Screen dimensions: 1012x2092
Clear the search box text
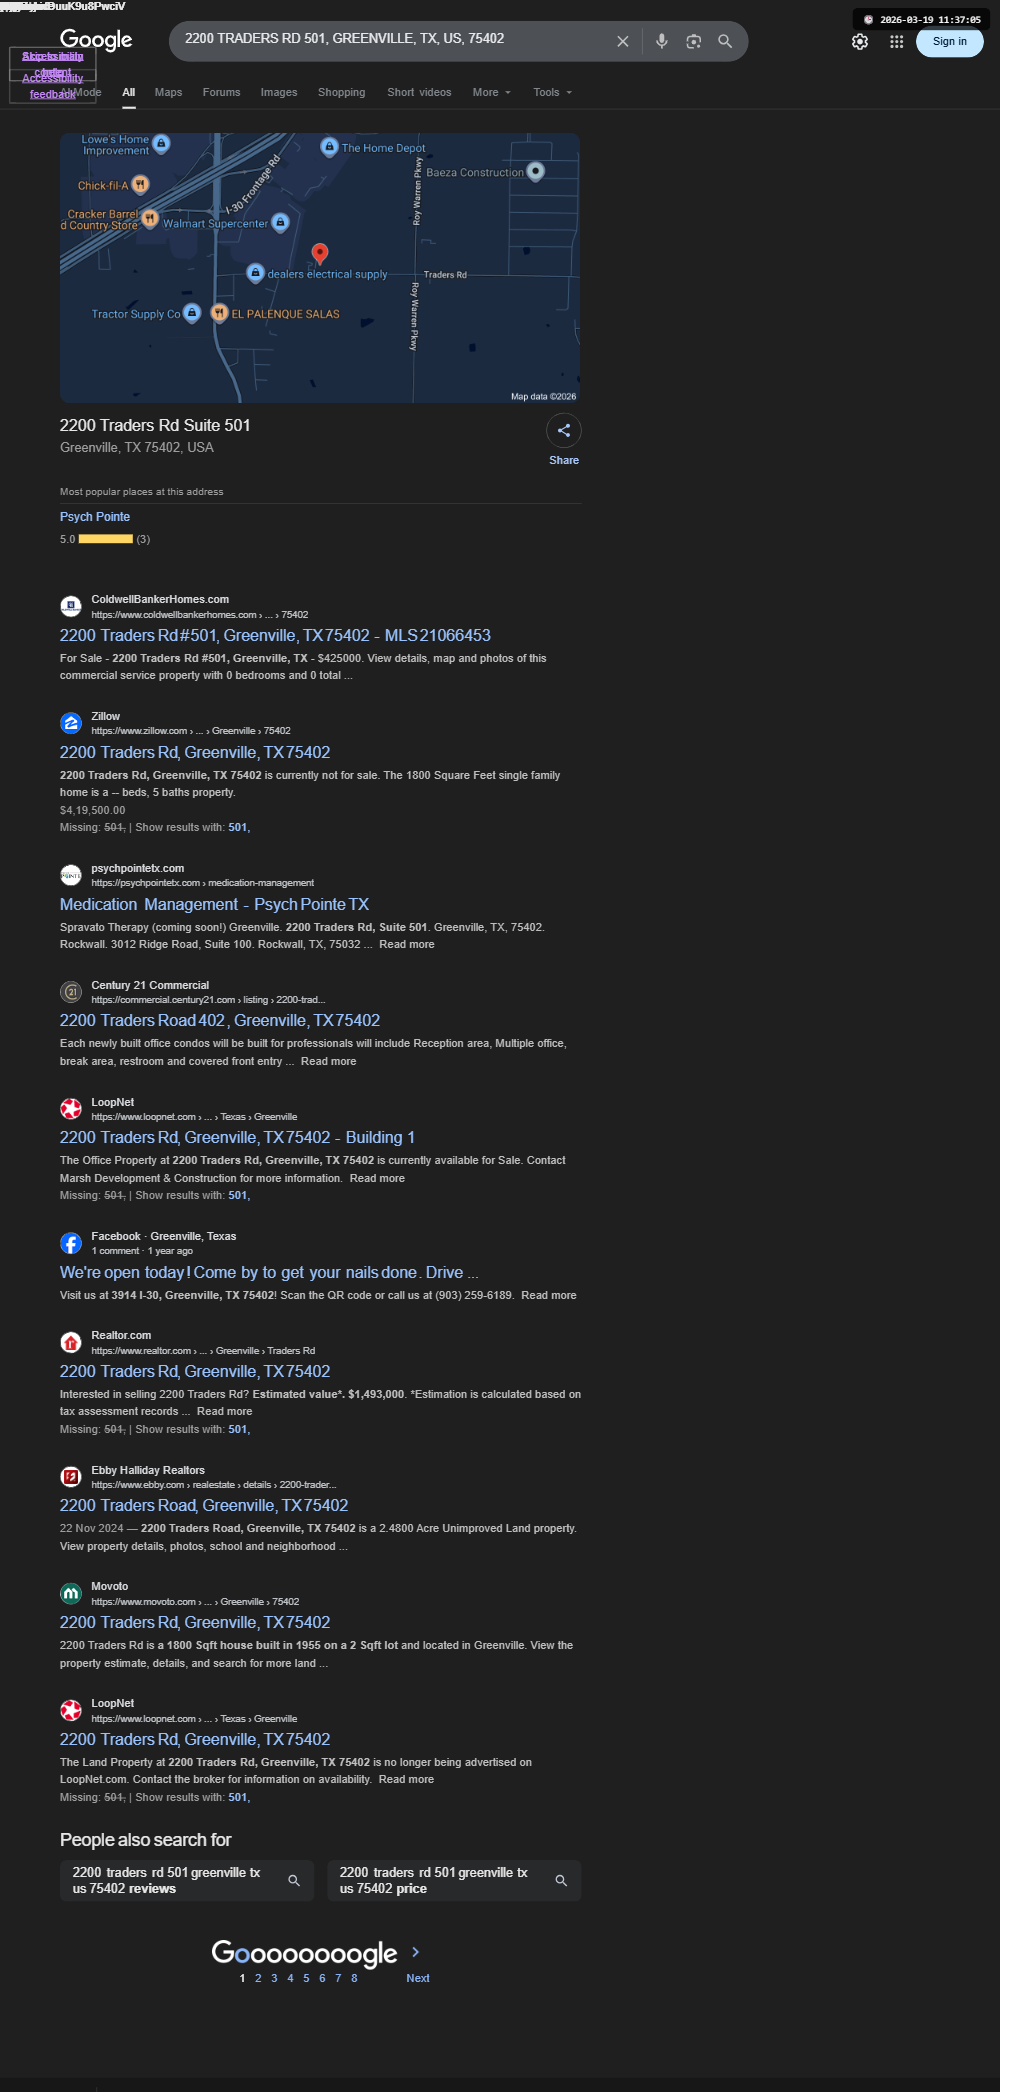pos(622,41)
